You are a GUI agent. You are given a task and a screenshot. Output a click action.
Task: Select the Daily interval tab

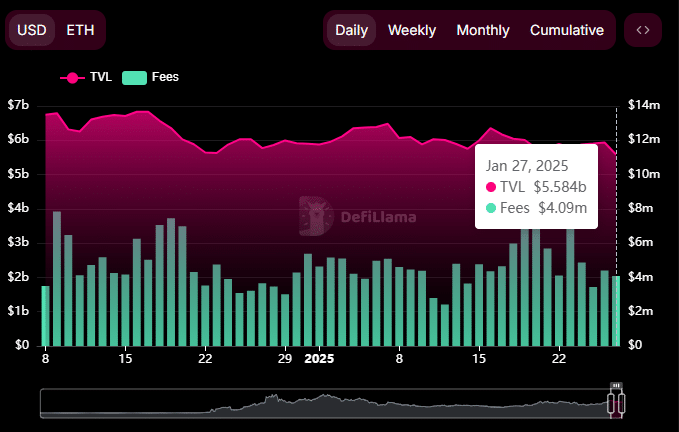point(351,30)
